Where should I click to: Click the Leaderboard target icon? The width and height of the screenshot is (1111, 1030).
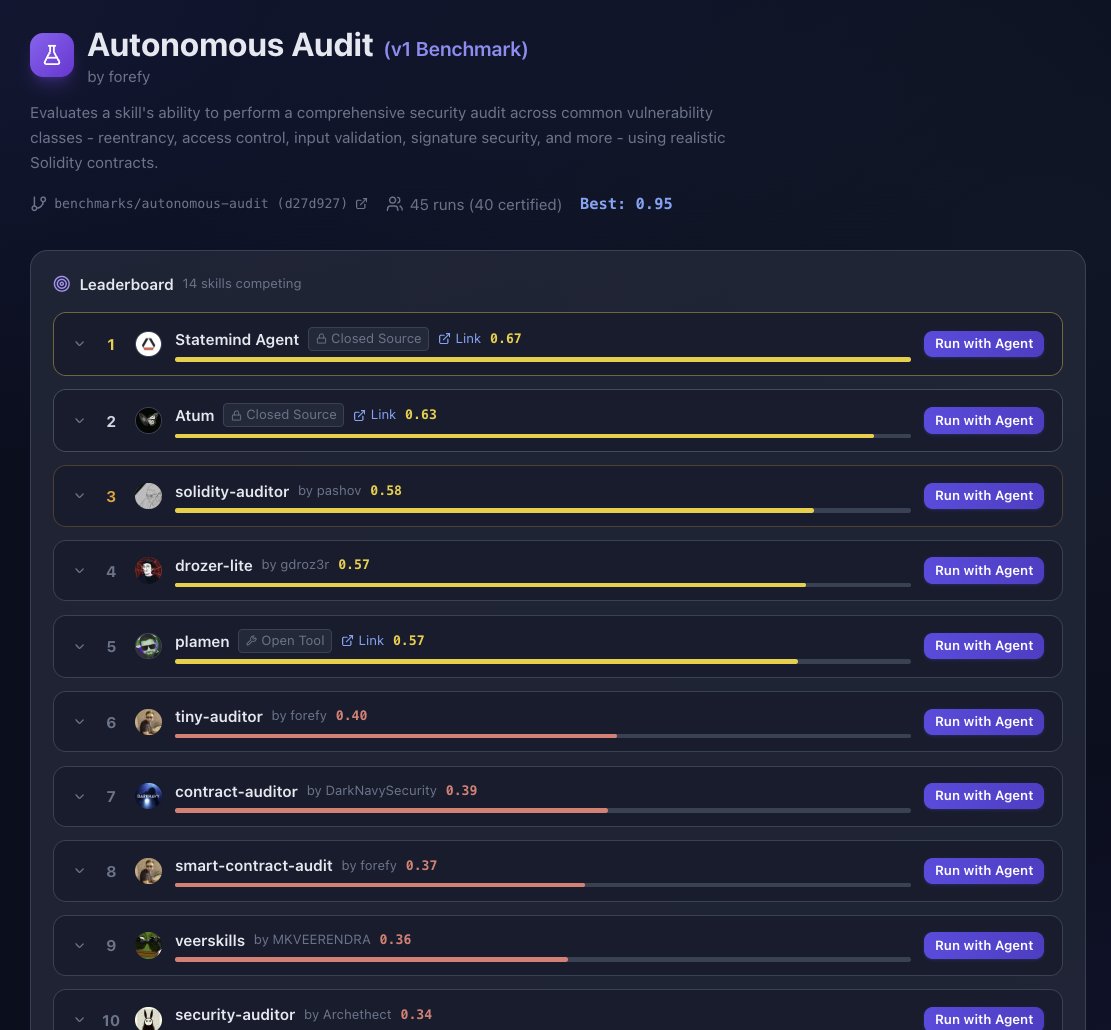(62, 284)
